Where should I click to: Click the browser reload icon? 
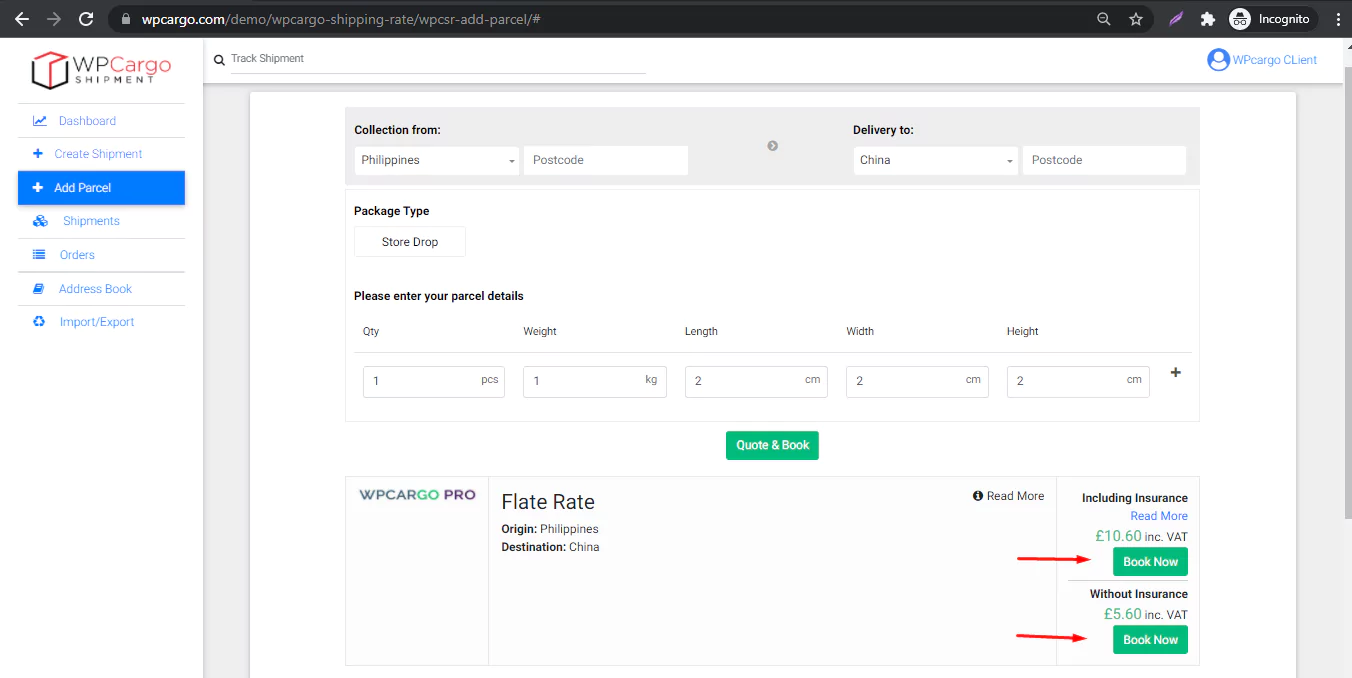[x=86, y=19]
